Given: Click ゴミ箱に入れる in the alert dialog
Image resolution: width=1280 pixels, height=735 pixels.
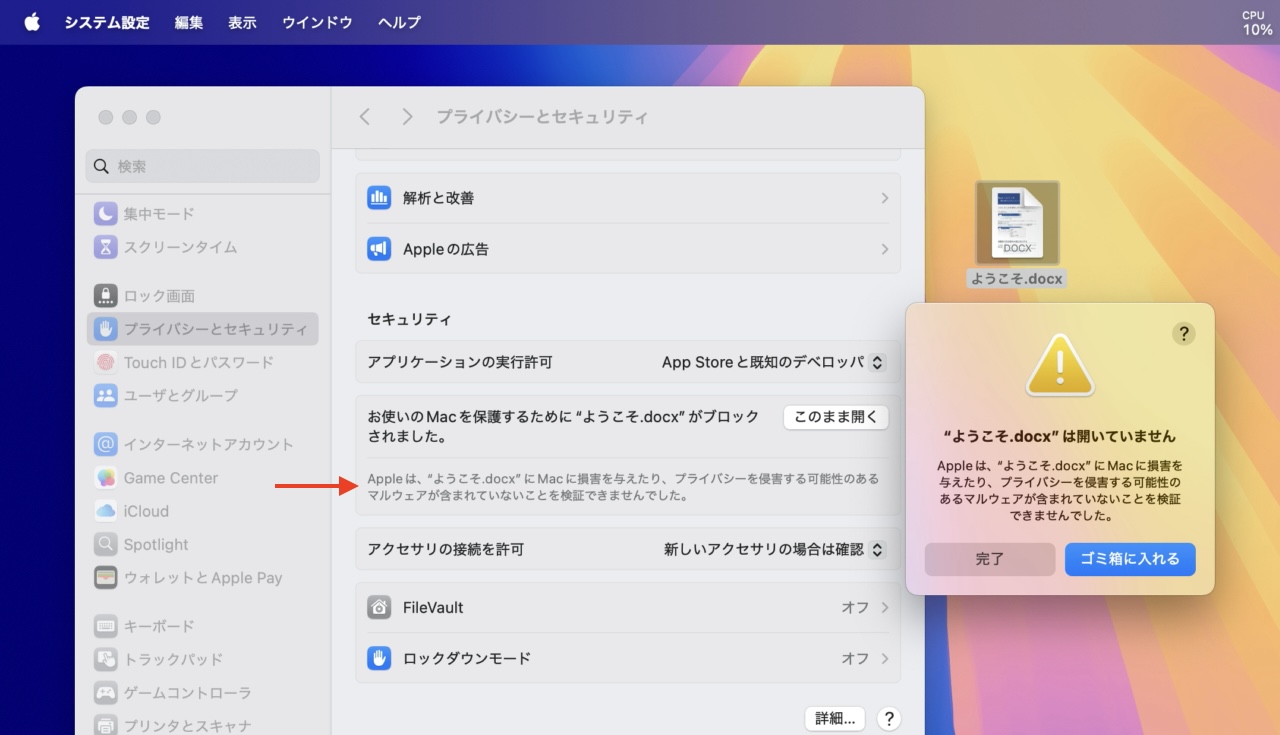Looking at the screenshot, I should tap(1130, 559).
